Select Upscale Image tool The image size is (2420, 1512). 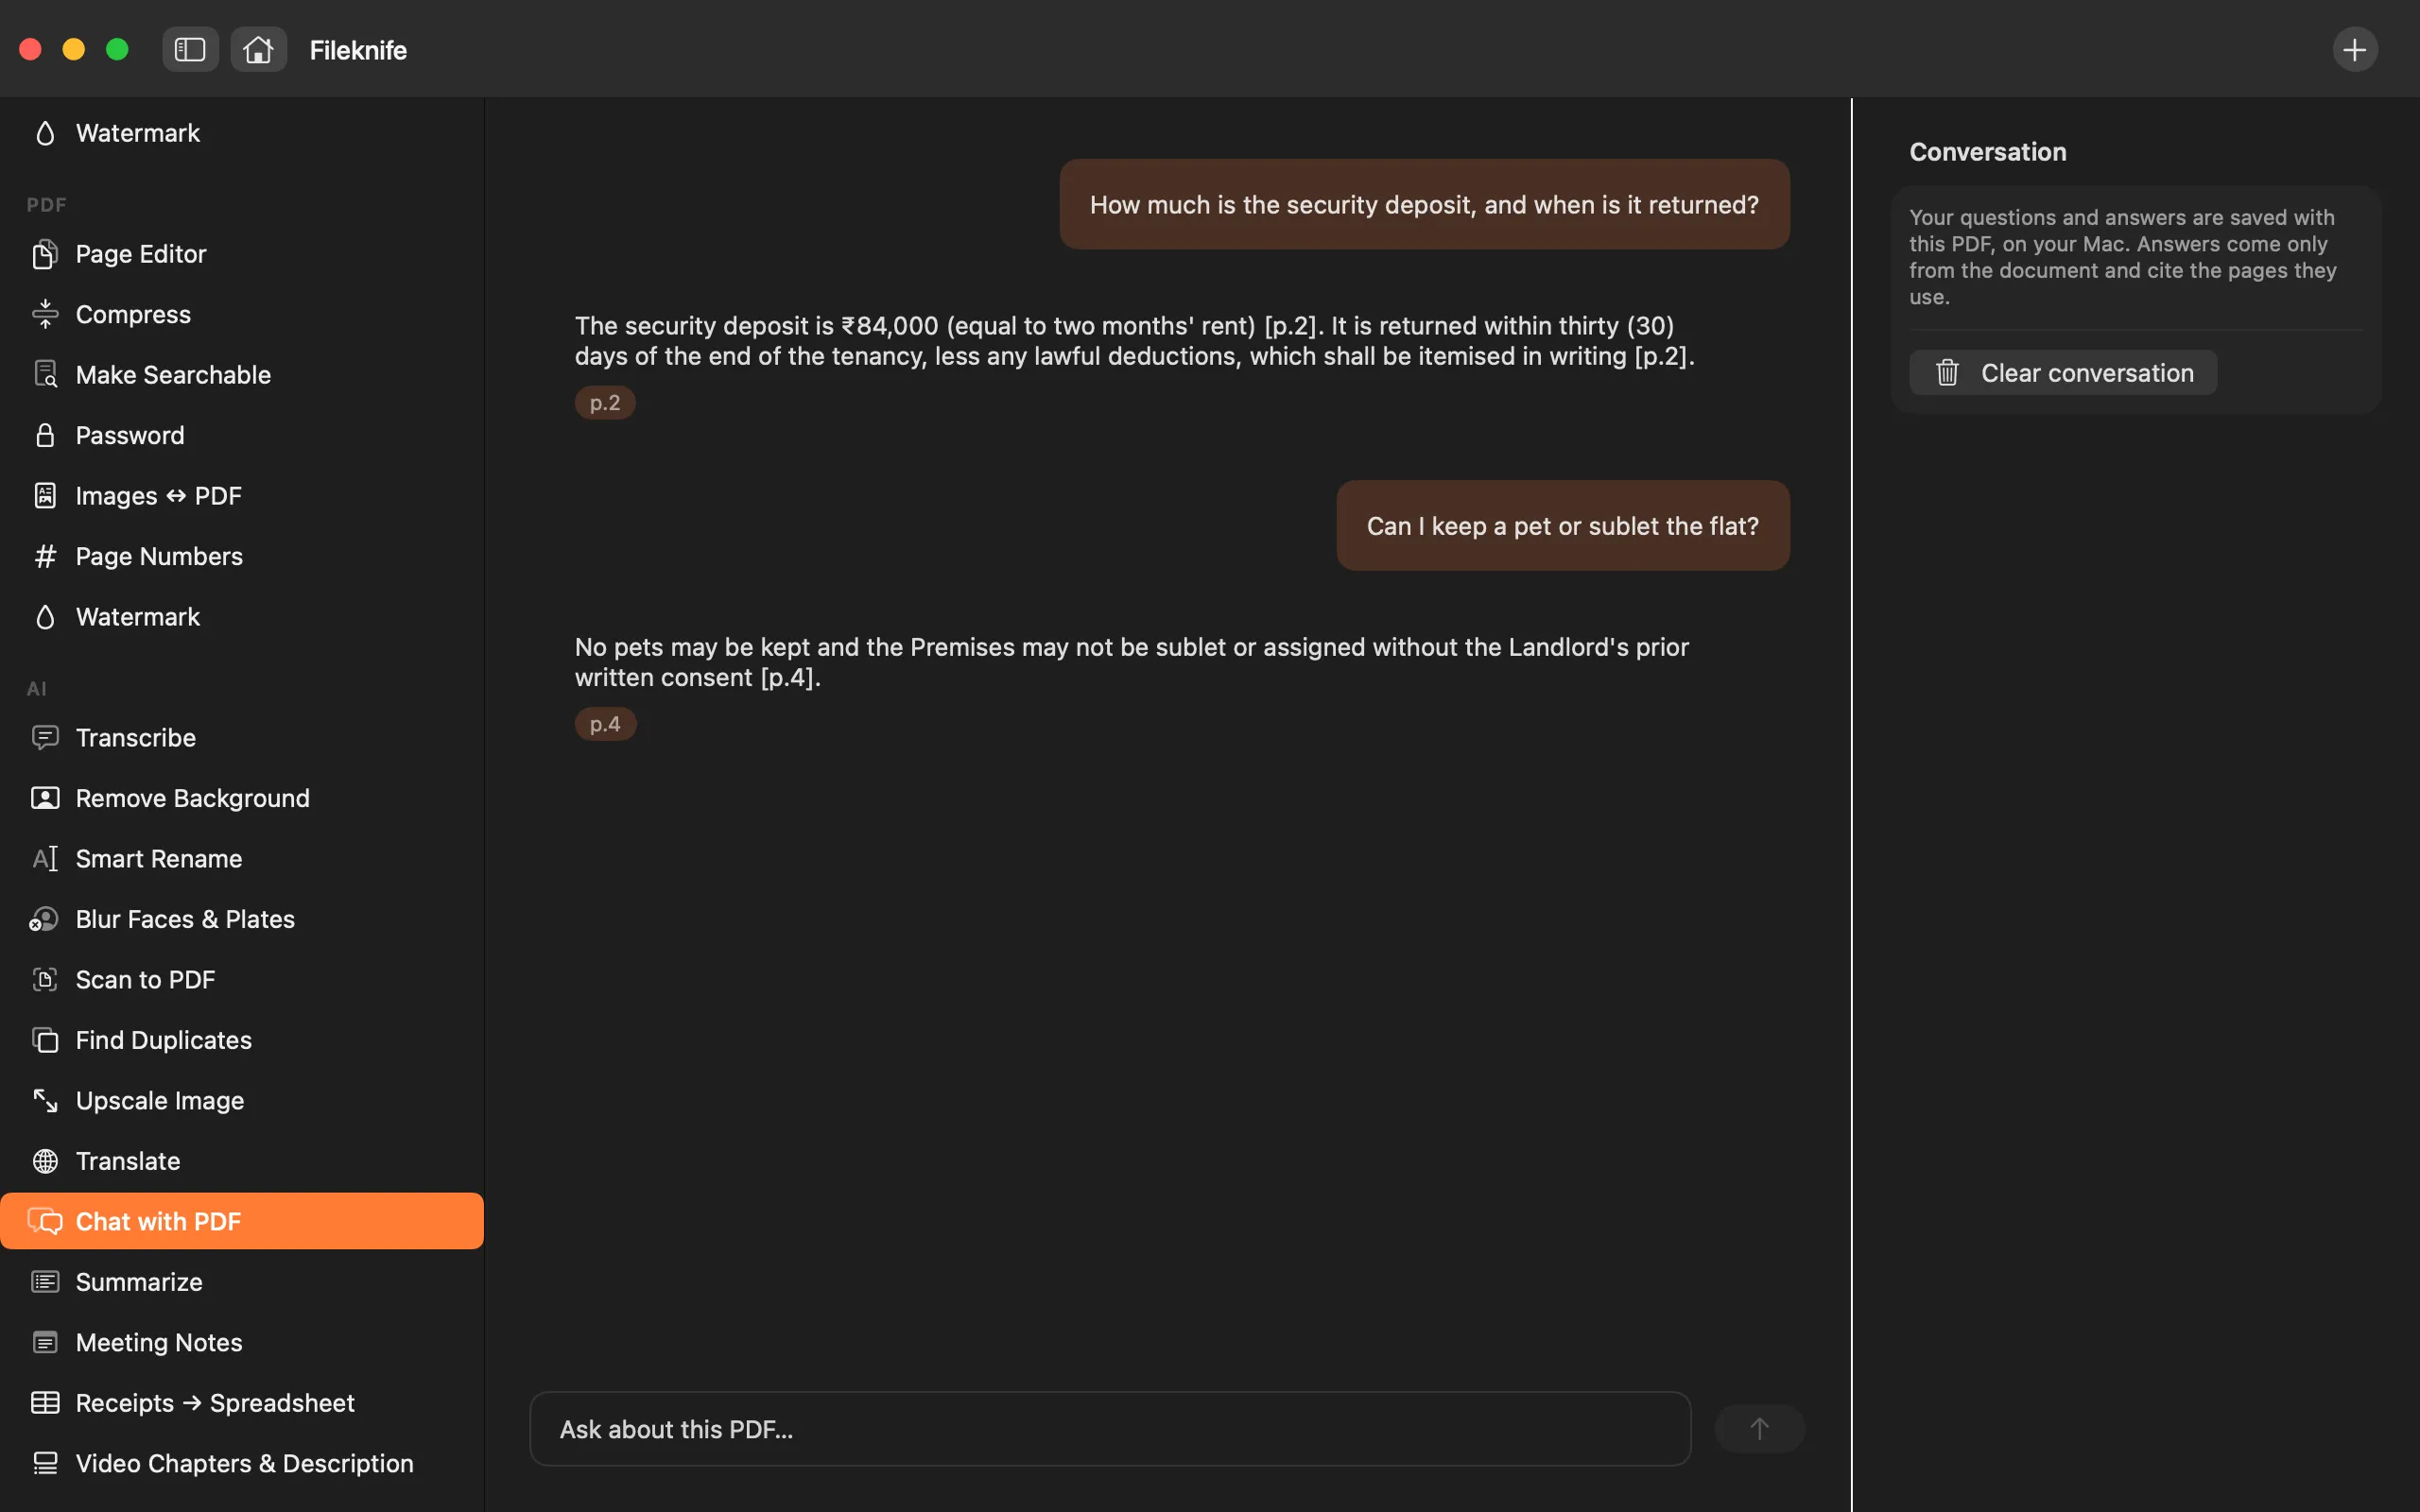pyautogui.click(x=242, y=1101)
